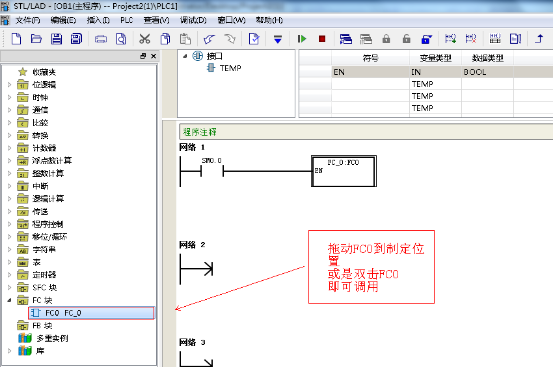Select TEMP under 接口 tree
Screen dimensions: 554x368
pos(224,68)
